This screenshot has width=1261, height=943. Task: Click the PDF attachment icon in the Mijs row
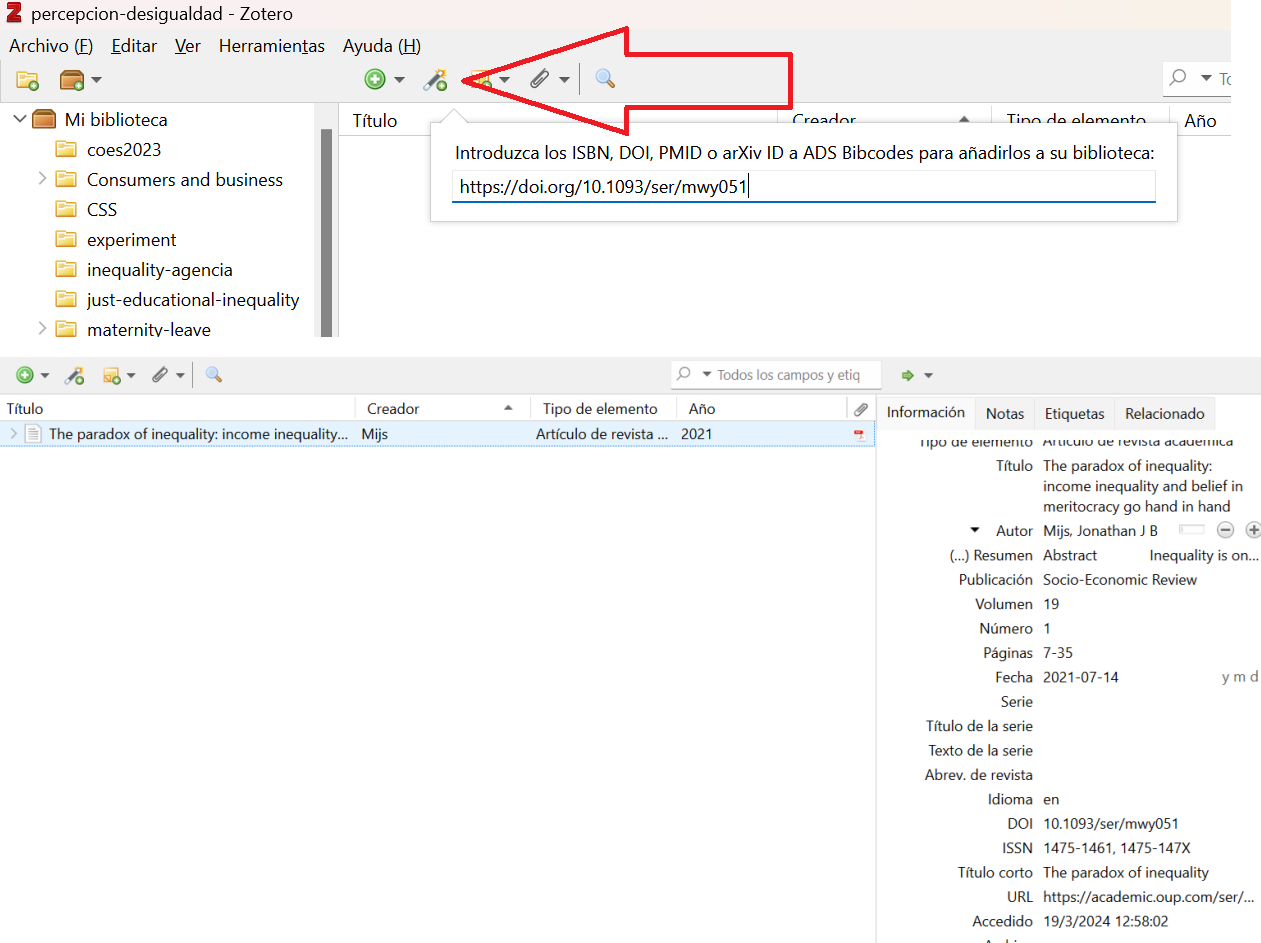click(858, 434)
